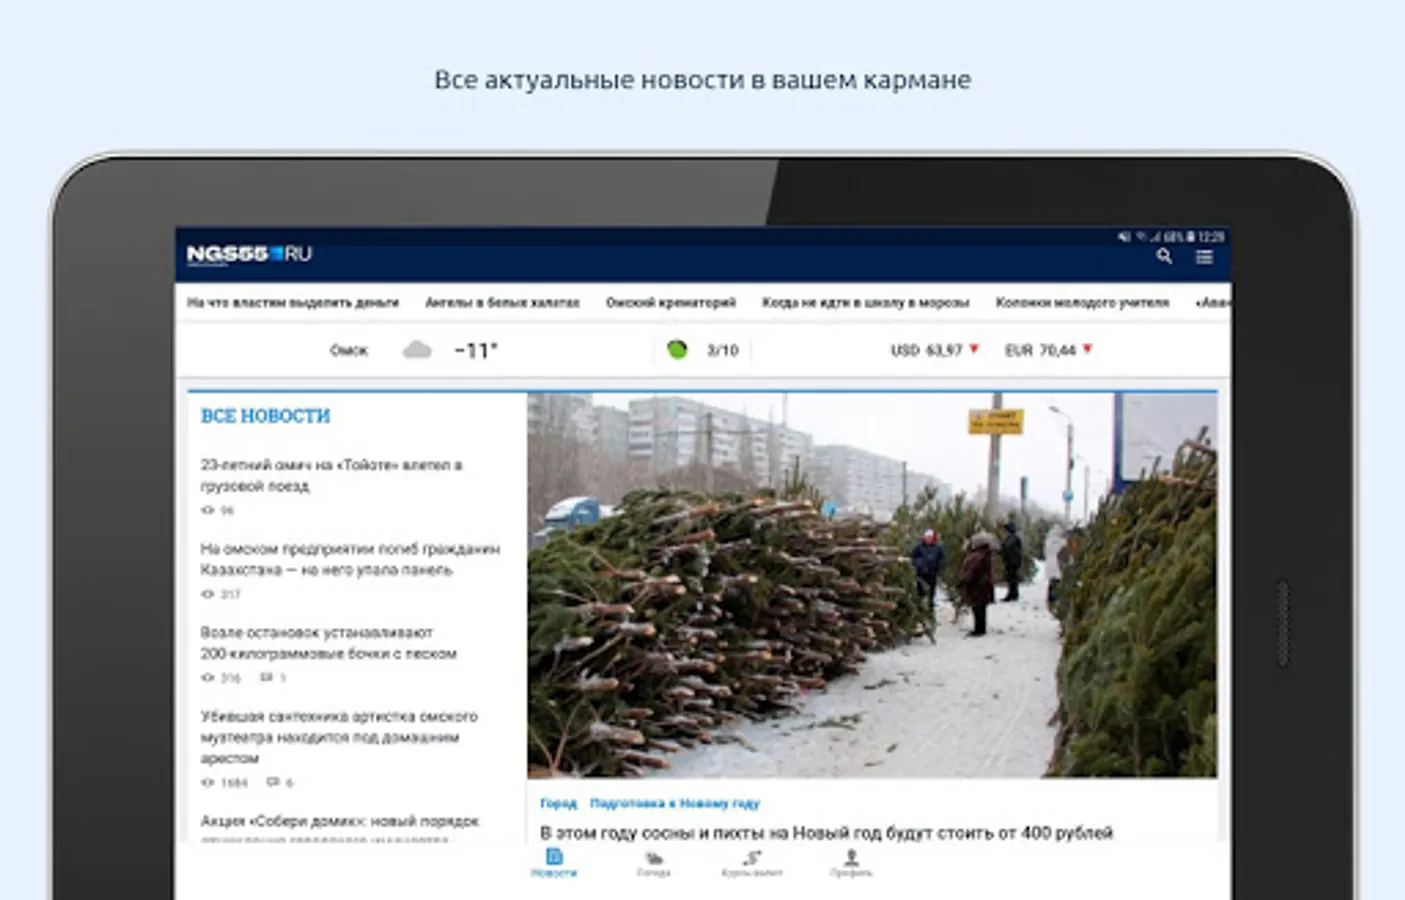The height and width of the screenshot is (900, 1405).
Task: Open topic 'Колонки молодого учителя'
Action: [1082, 302]
